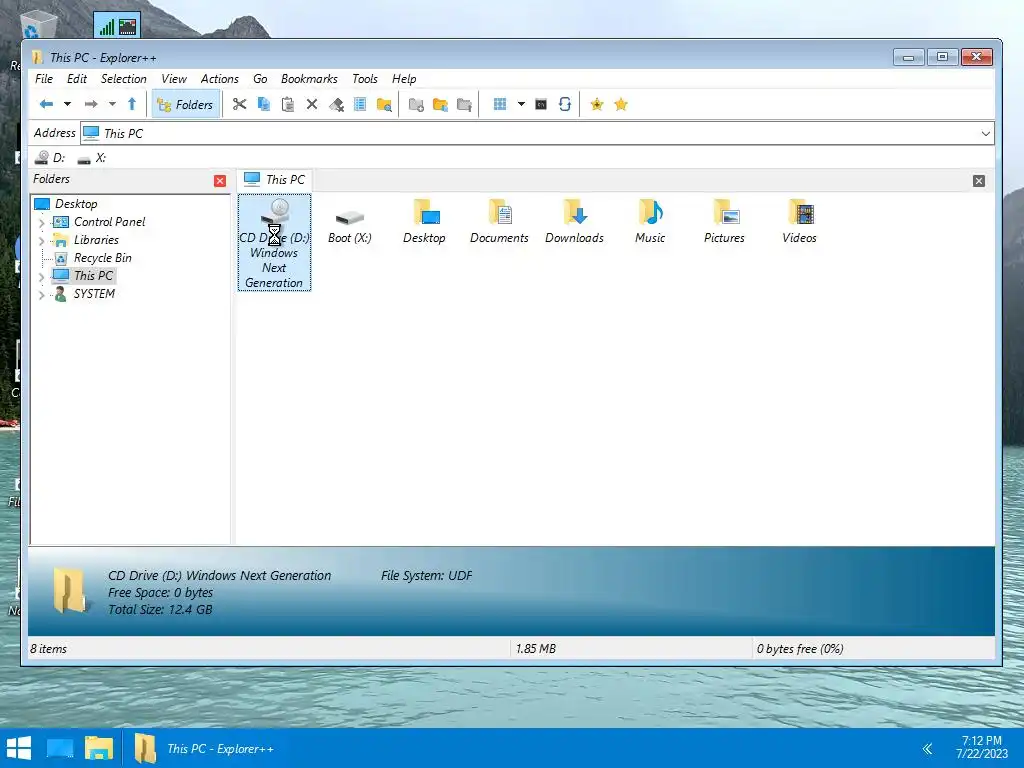Click the Copy To folder icon
This screenshot has width=1024, height=768.
440,104
